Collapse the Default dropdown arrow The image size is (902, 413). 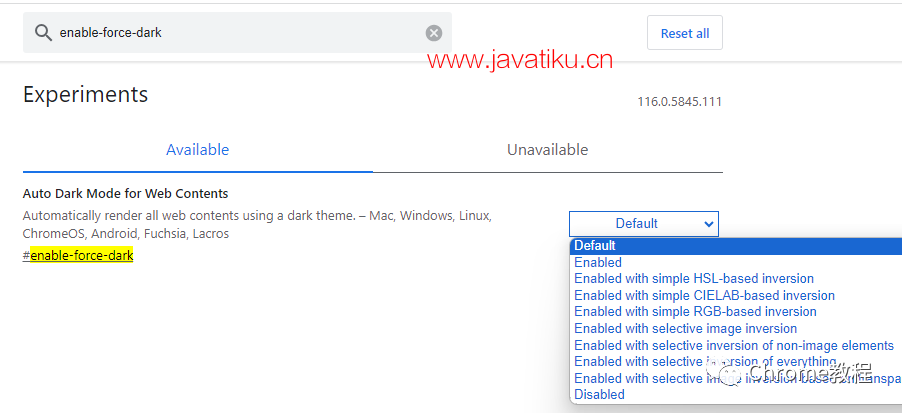[x=708, y=224]
